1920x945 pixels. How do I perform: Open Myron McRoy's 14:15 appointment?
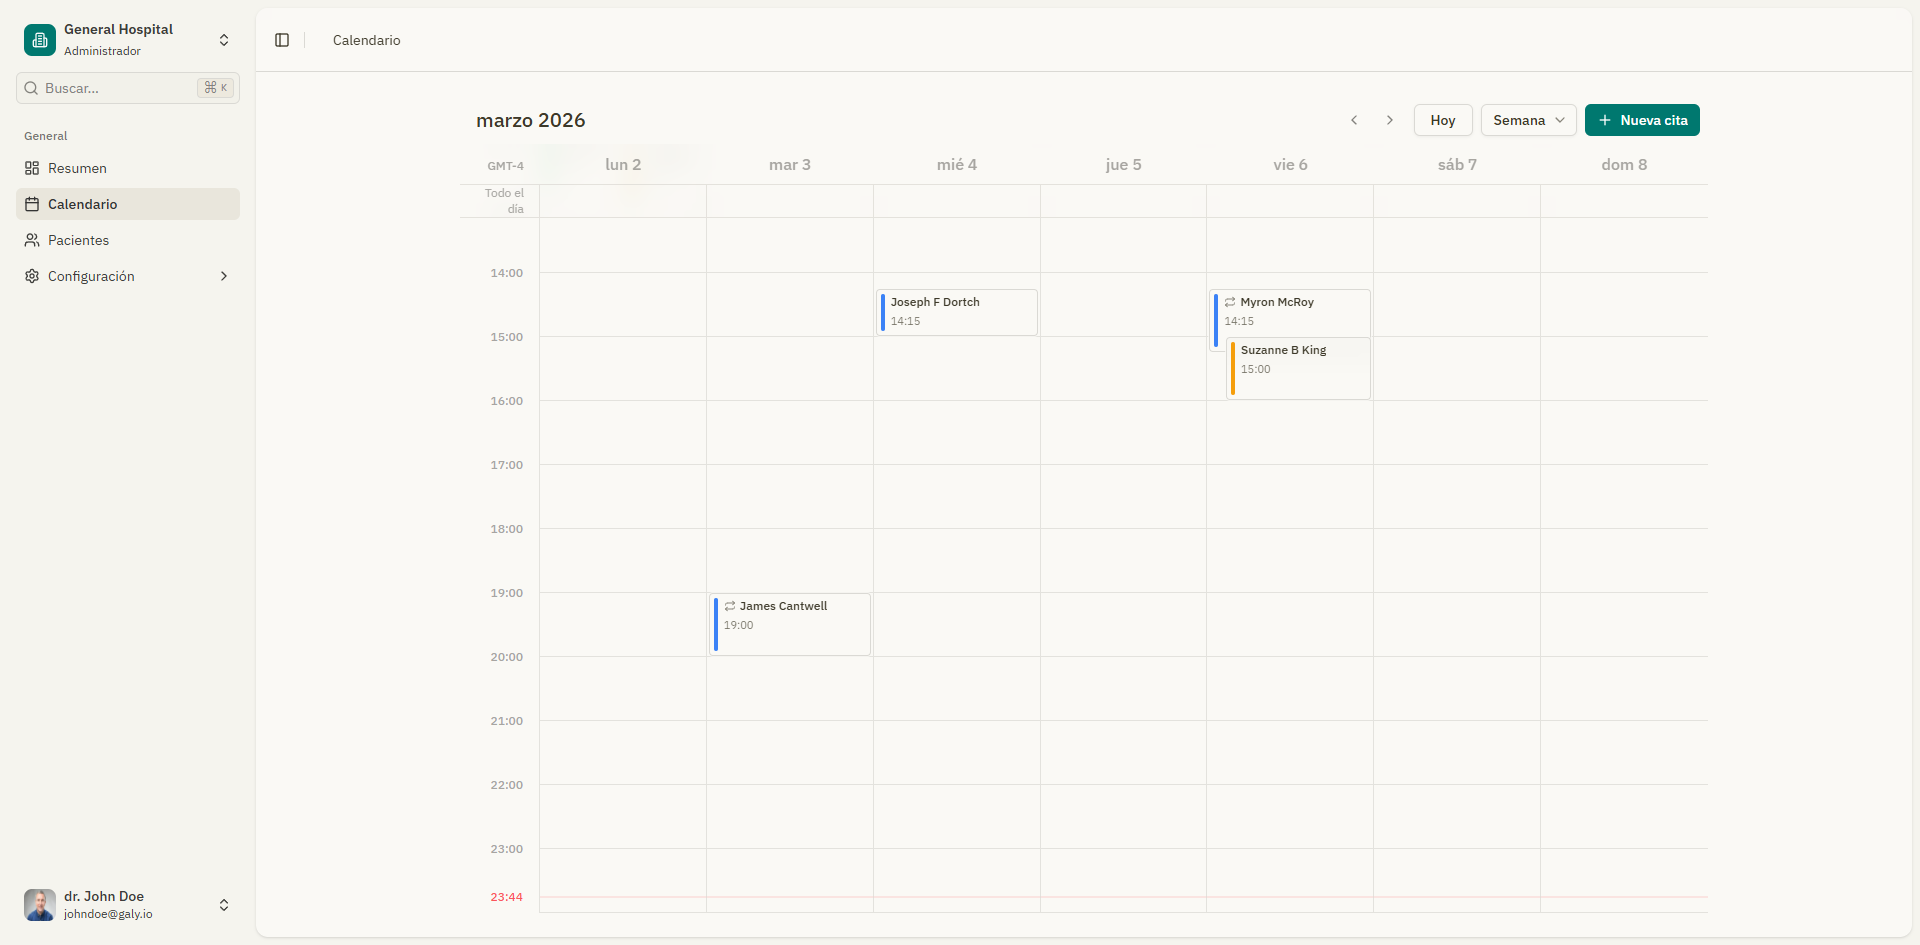pos(1290,312)
